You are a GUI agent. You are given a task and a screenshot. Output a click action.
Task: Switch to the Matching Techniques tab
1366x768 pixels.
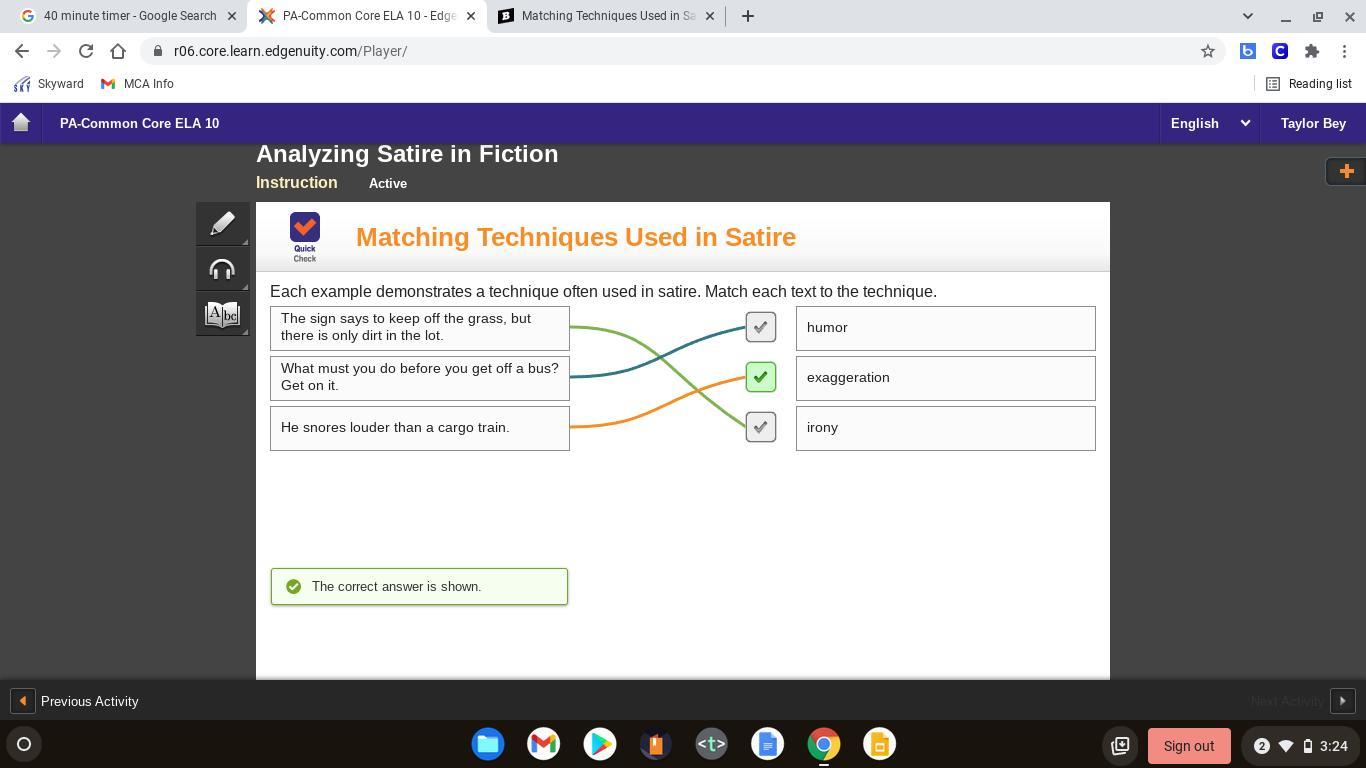(x=604, y=16)
